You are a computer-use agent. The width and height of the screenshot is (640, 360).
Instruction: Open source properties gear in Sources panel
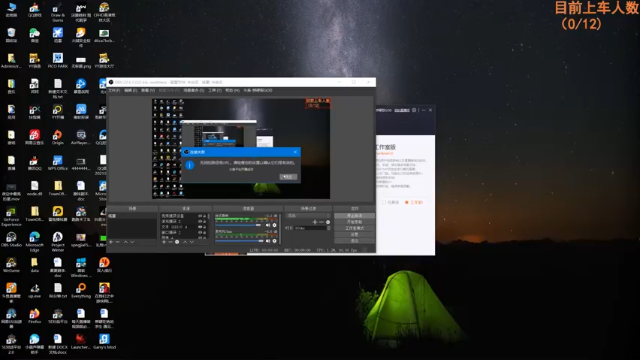pos(177,242)
